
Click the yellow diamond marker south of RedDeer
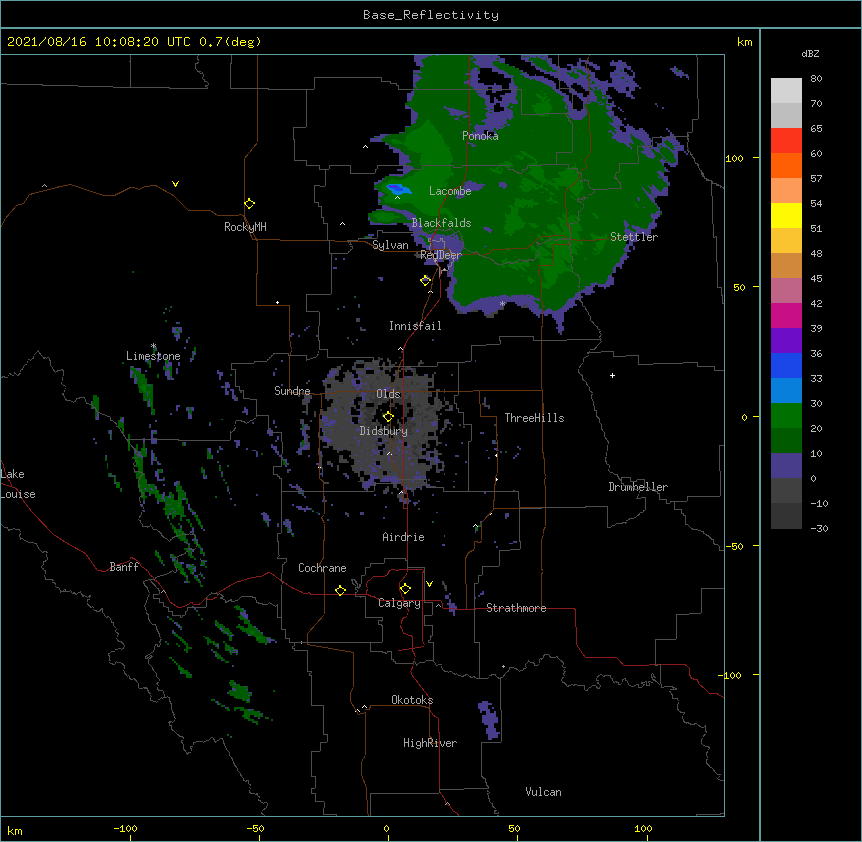425,281
